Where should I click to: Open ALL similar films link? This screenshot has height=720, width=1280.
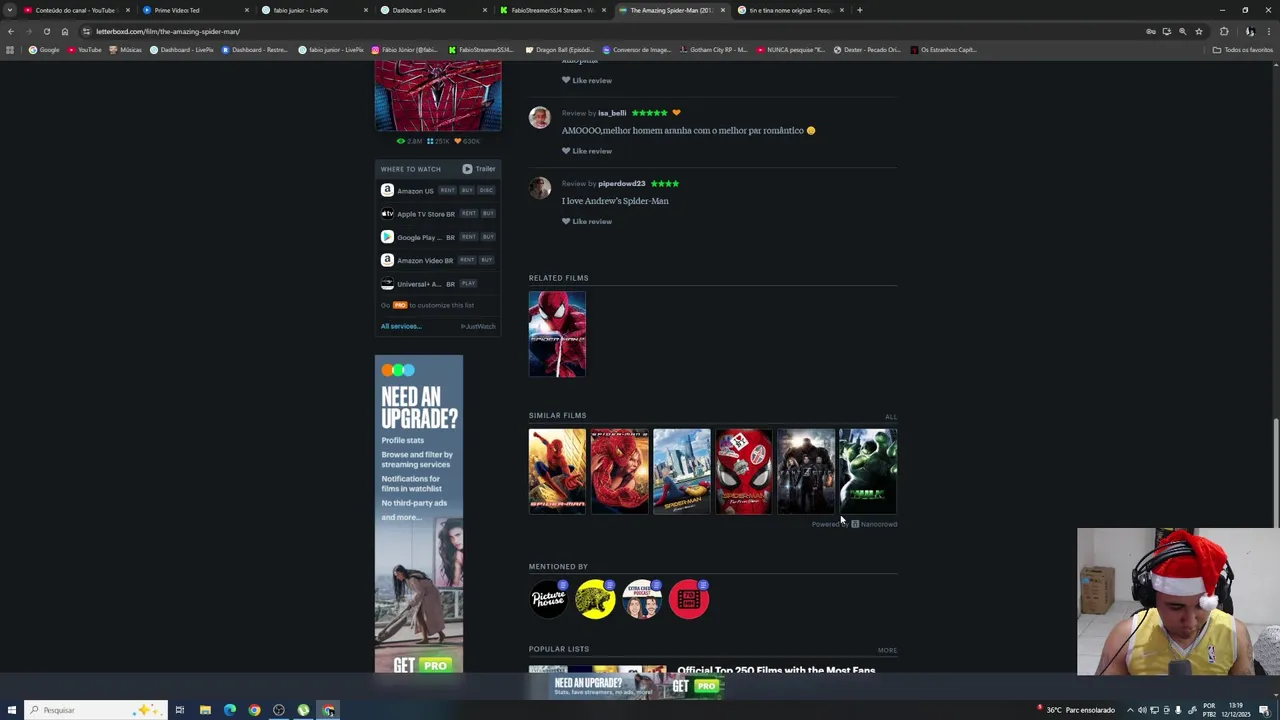pyautogui.click(x=891, y=417)
